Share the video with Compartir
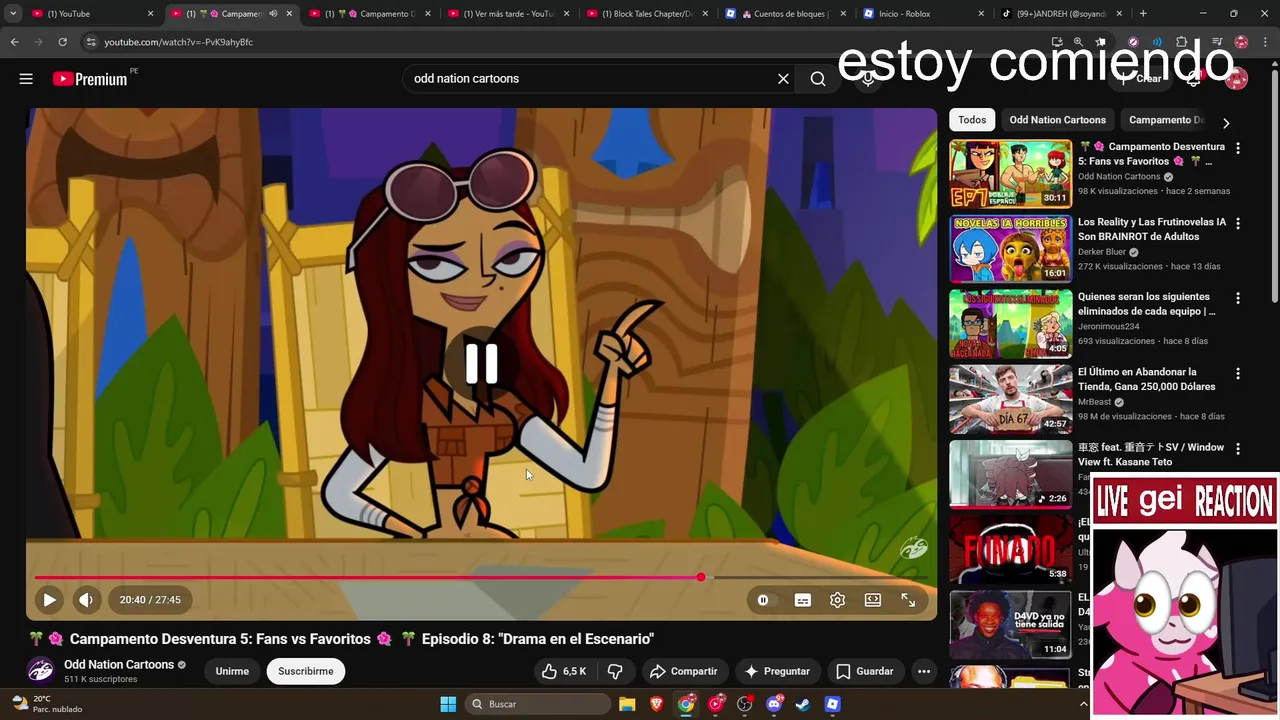 [683, 671]
